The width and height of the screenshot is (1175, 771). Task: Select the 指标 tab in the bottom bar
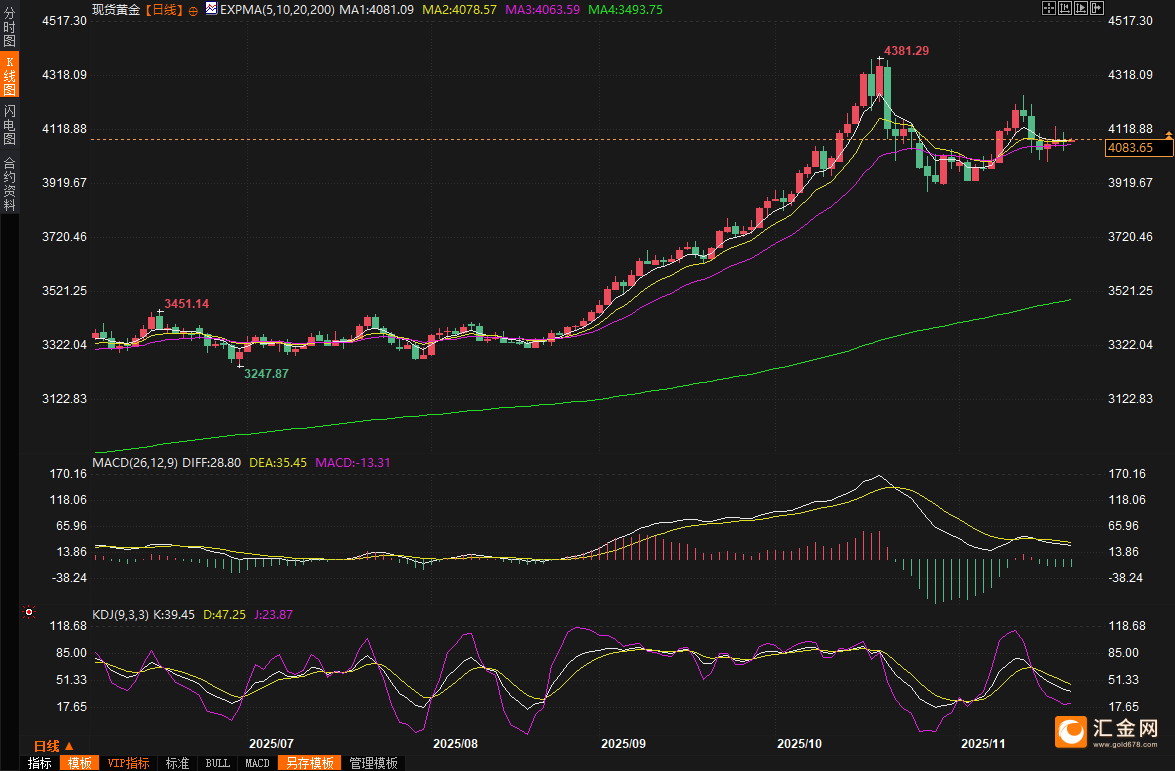tap(40, 763)
